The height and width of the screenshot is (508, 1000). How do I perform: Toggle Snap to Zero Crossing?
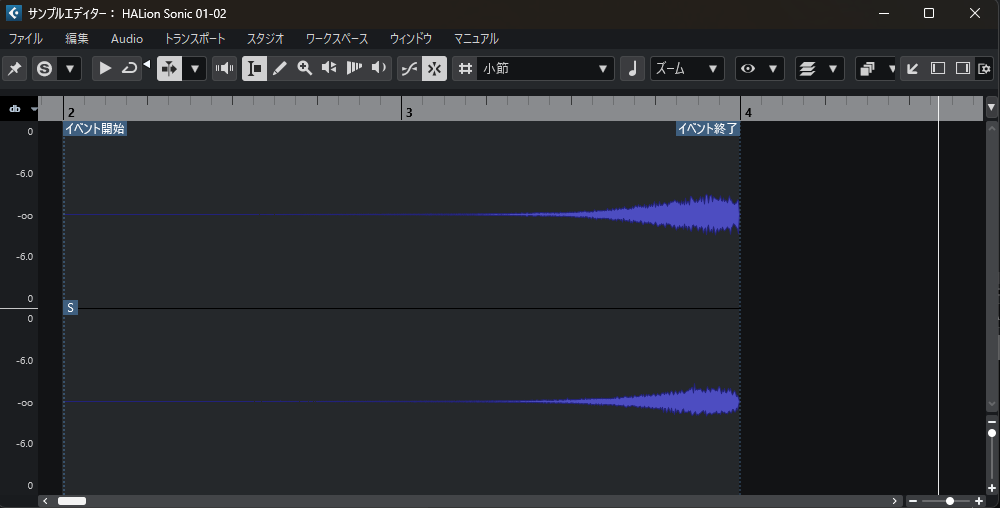coord(409,68)
